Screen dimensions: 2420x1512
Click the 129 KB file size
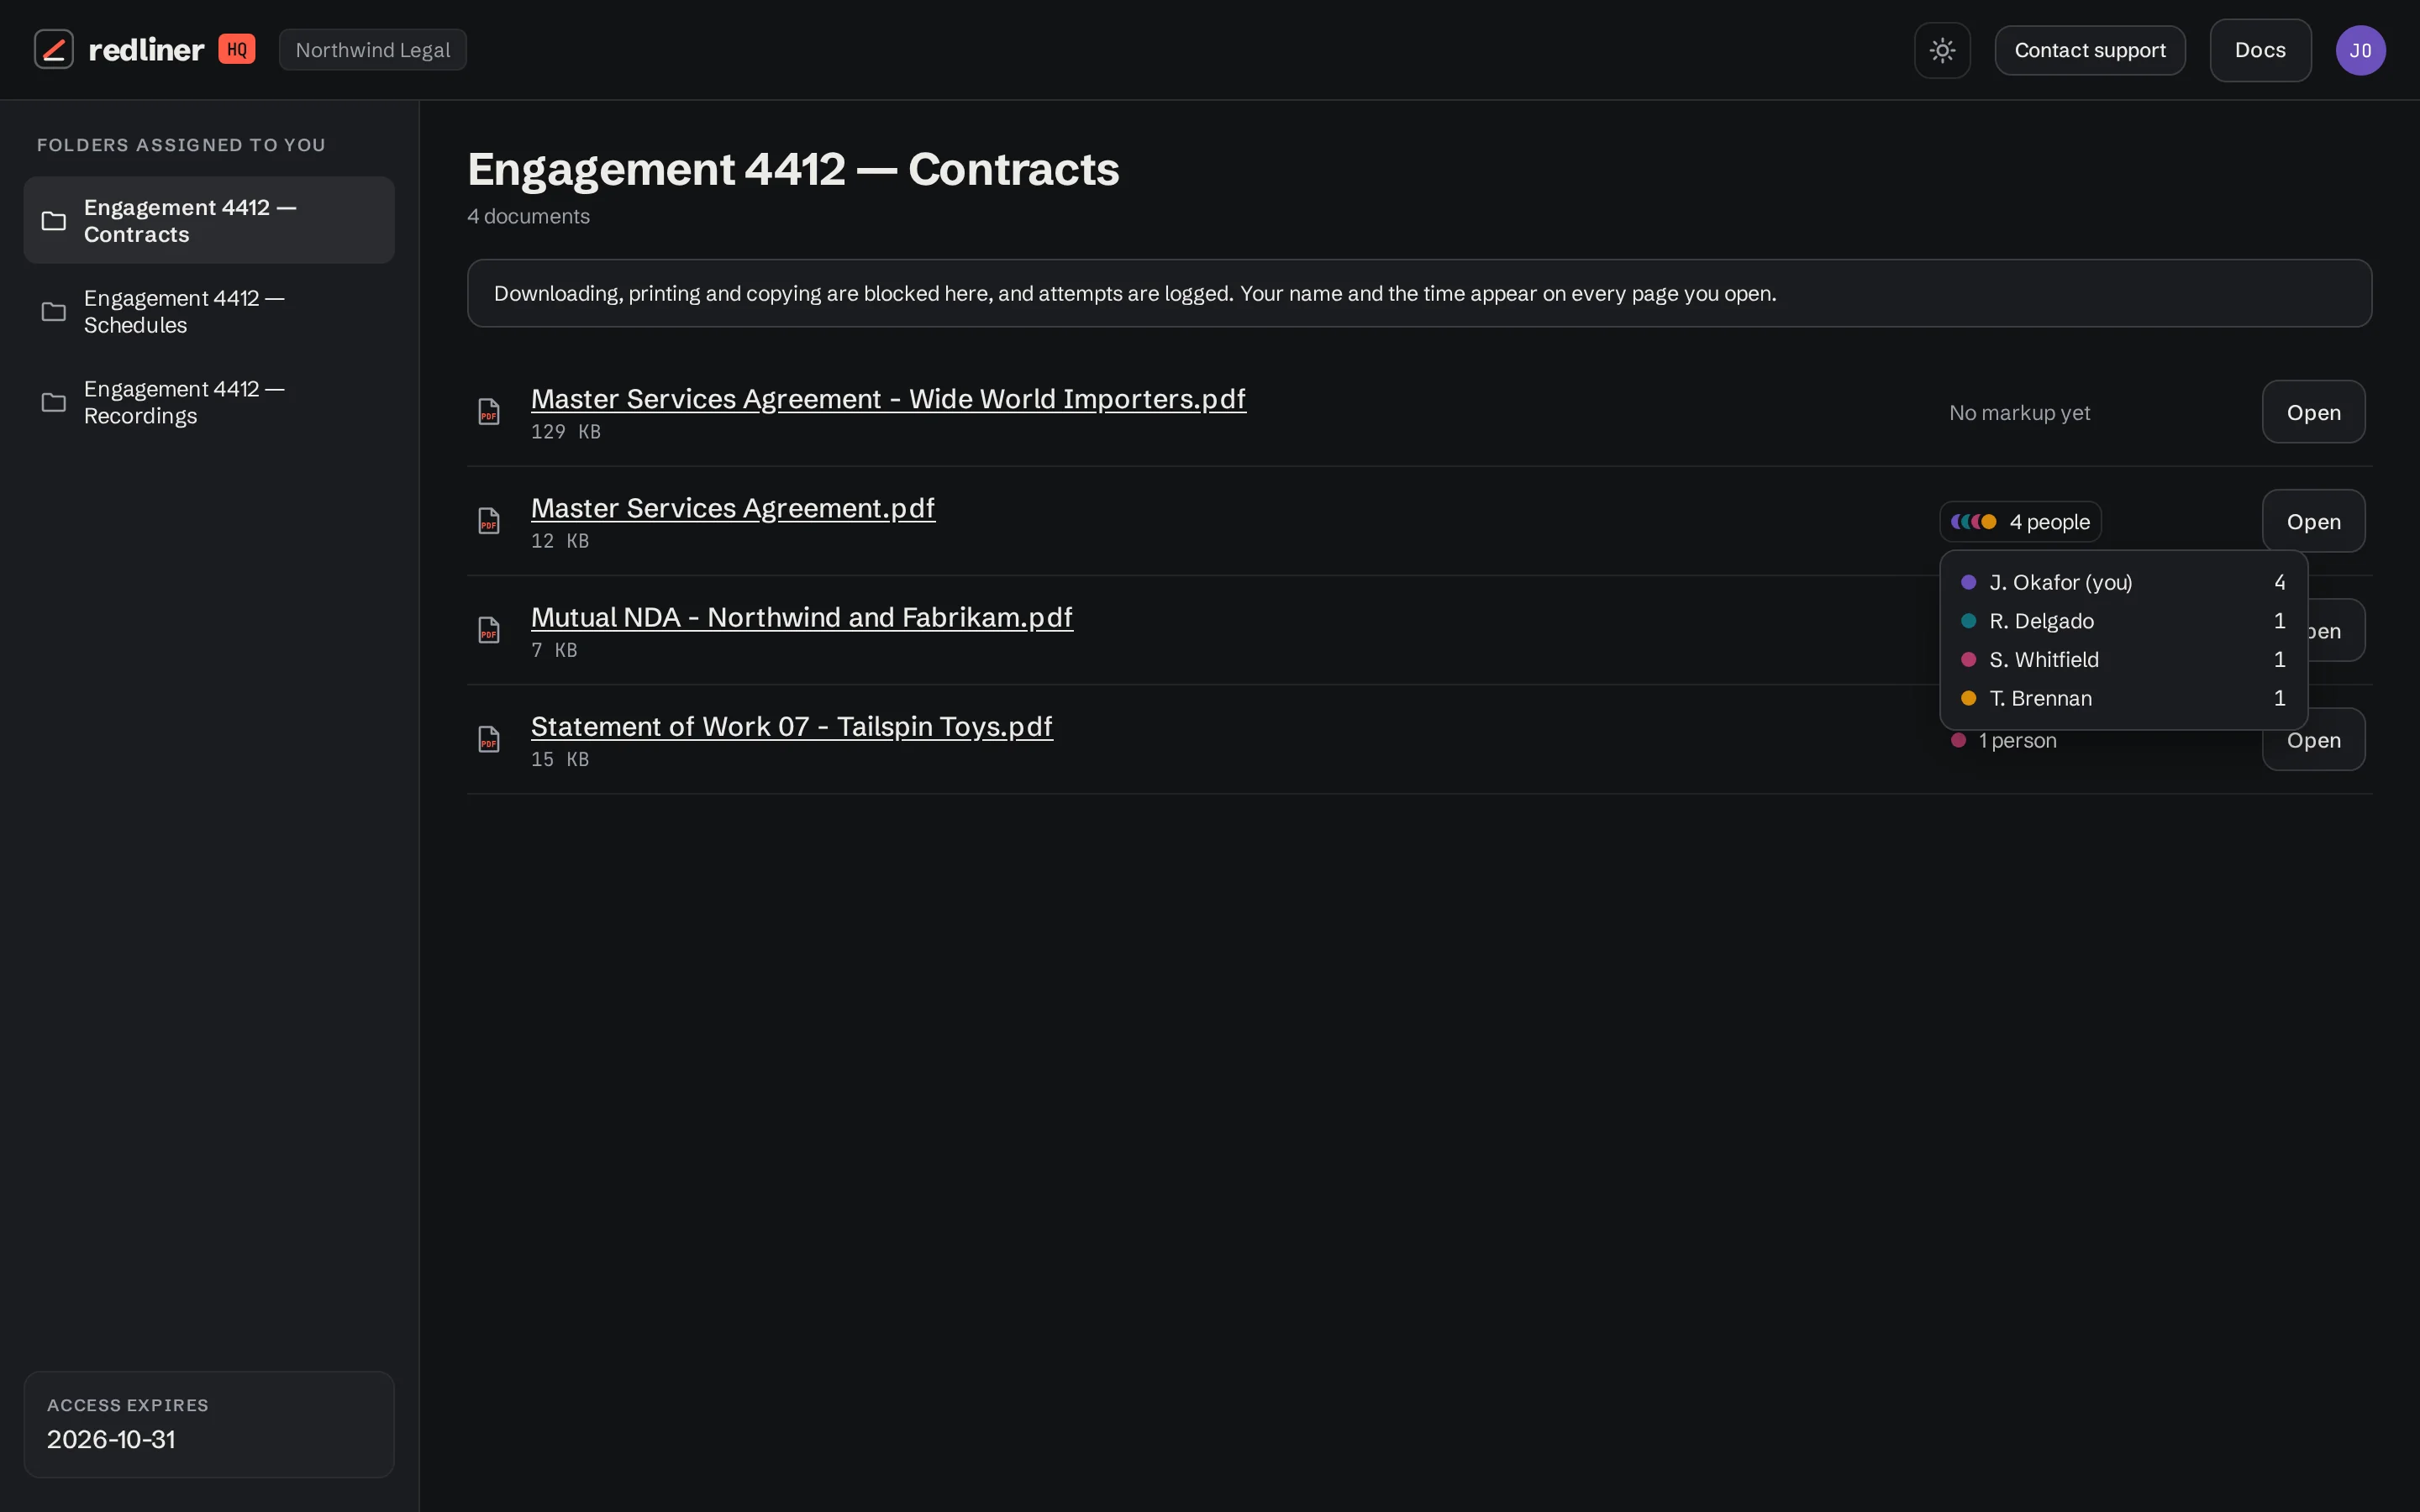(565, 432)
